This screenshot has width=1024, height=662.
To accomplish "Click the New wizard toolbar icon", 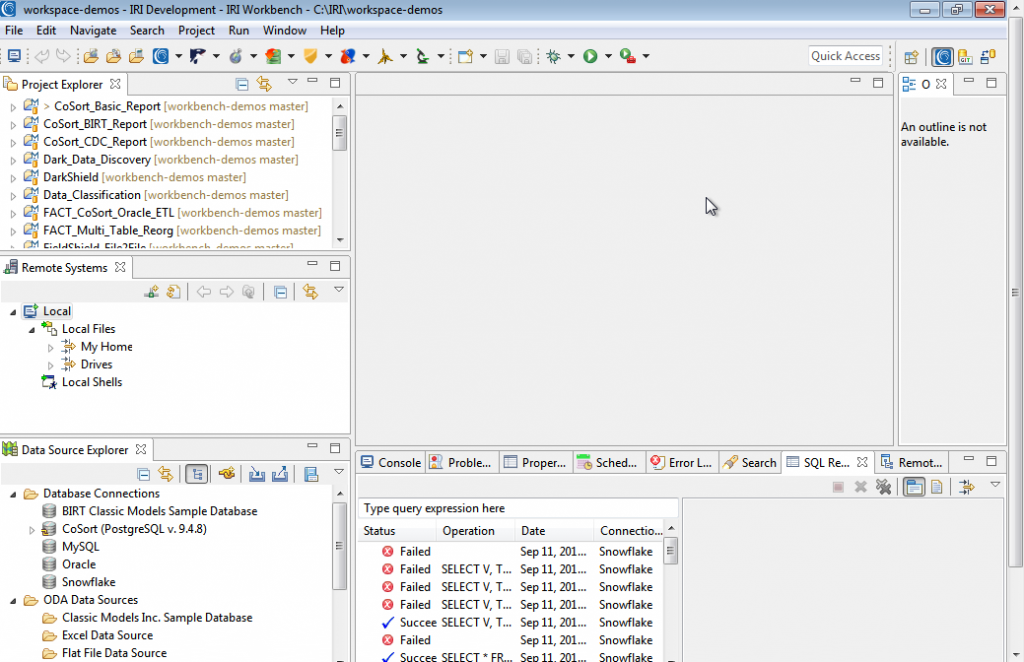I will click(x=465, y=56).
